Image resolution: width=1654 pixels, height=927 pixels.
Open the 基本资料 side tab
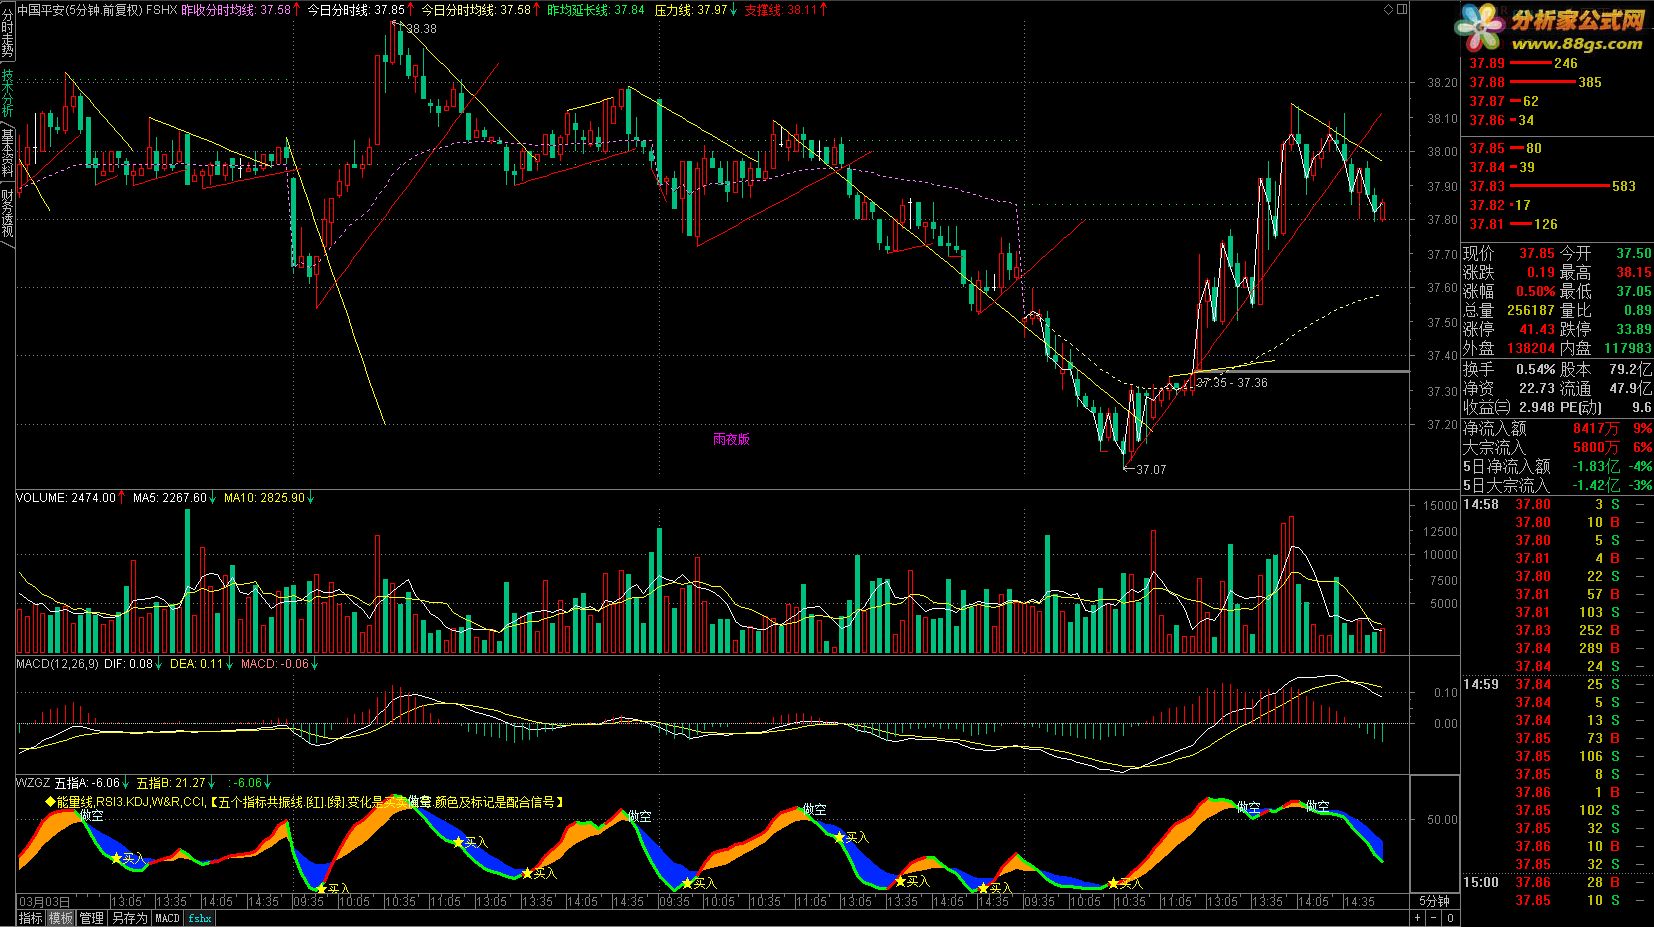coord(7,152)
